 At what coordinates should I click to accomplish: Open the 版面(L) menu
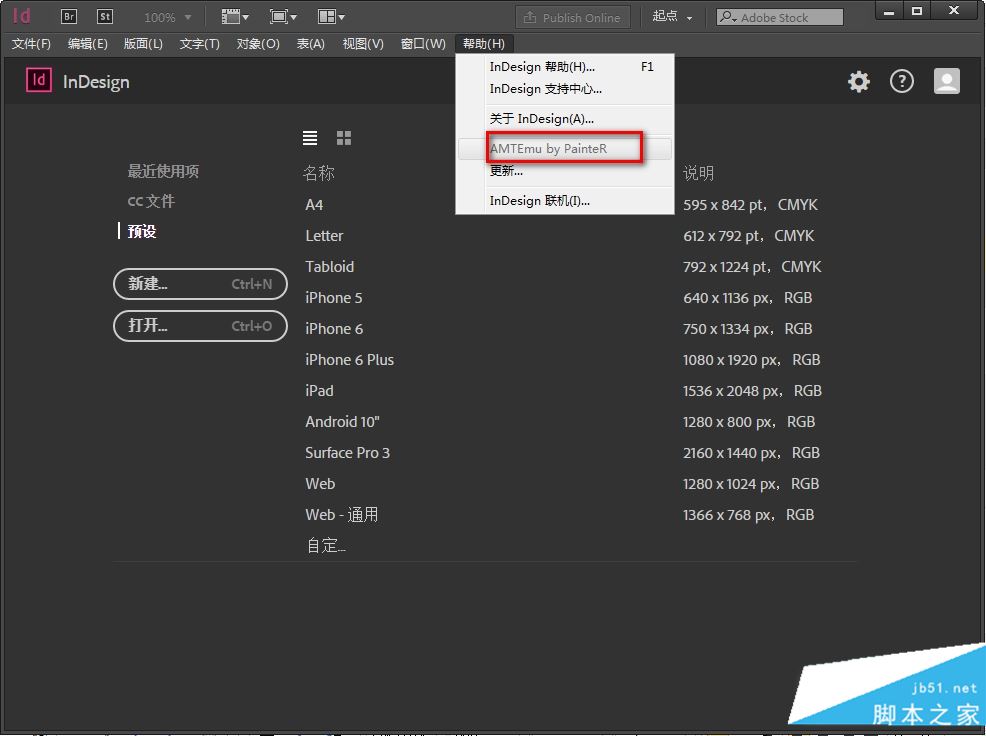coord(143,43)
